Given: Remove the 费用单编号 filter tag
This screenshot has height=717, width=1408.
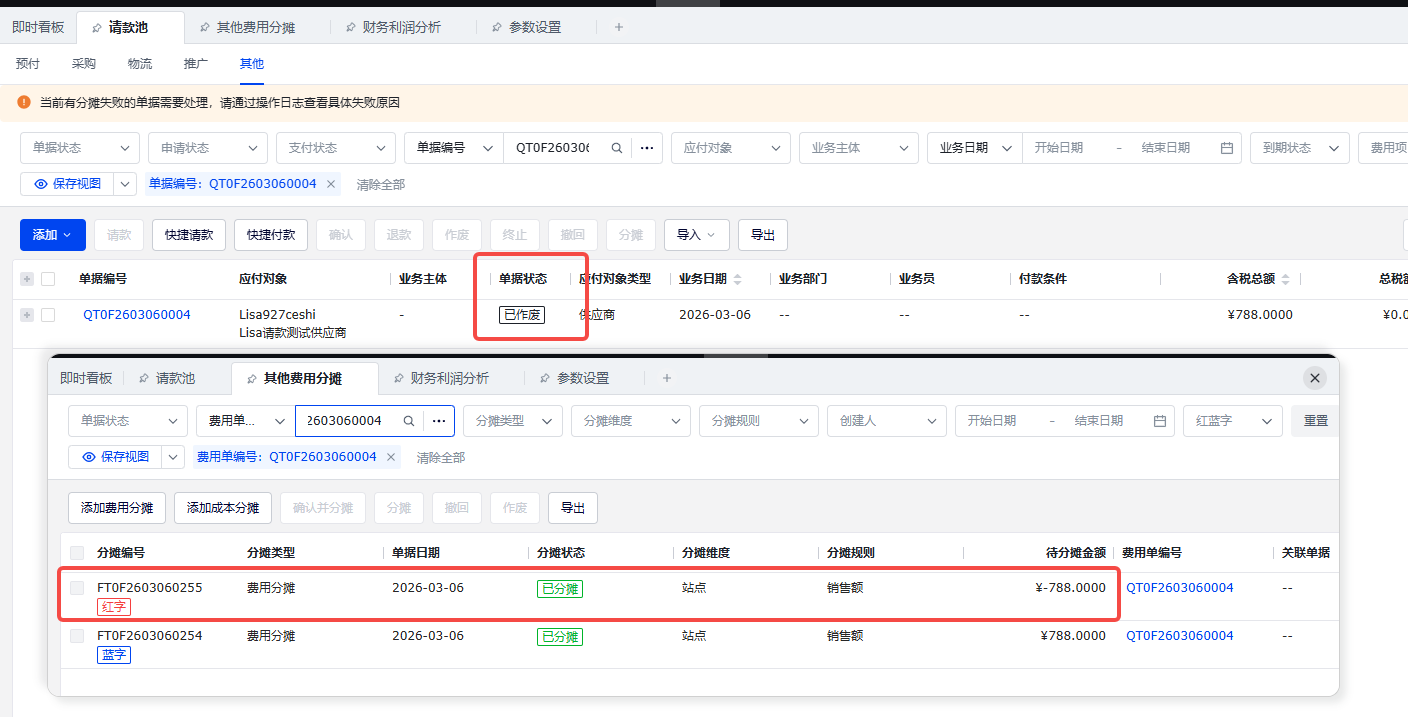Looking at the screenshot, I should 391,457.
